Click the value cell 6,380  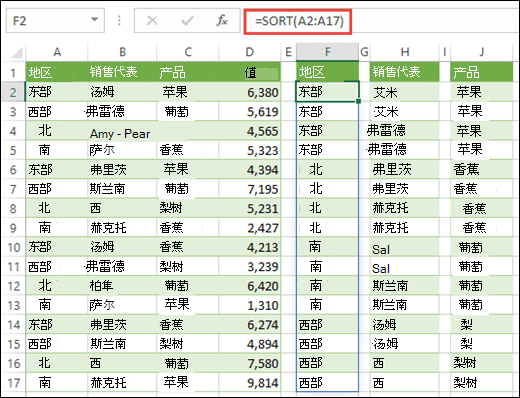(x=250, y=92)
